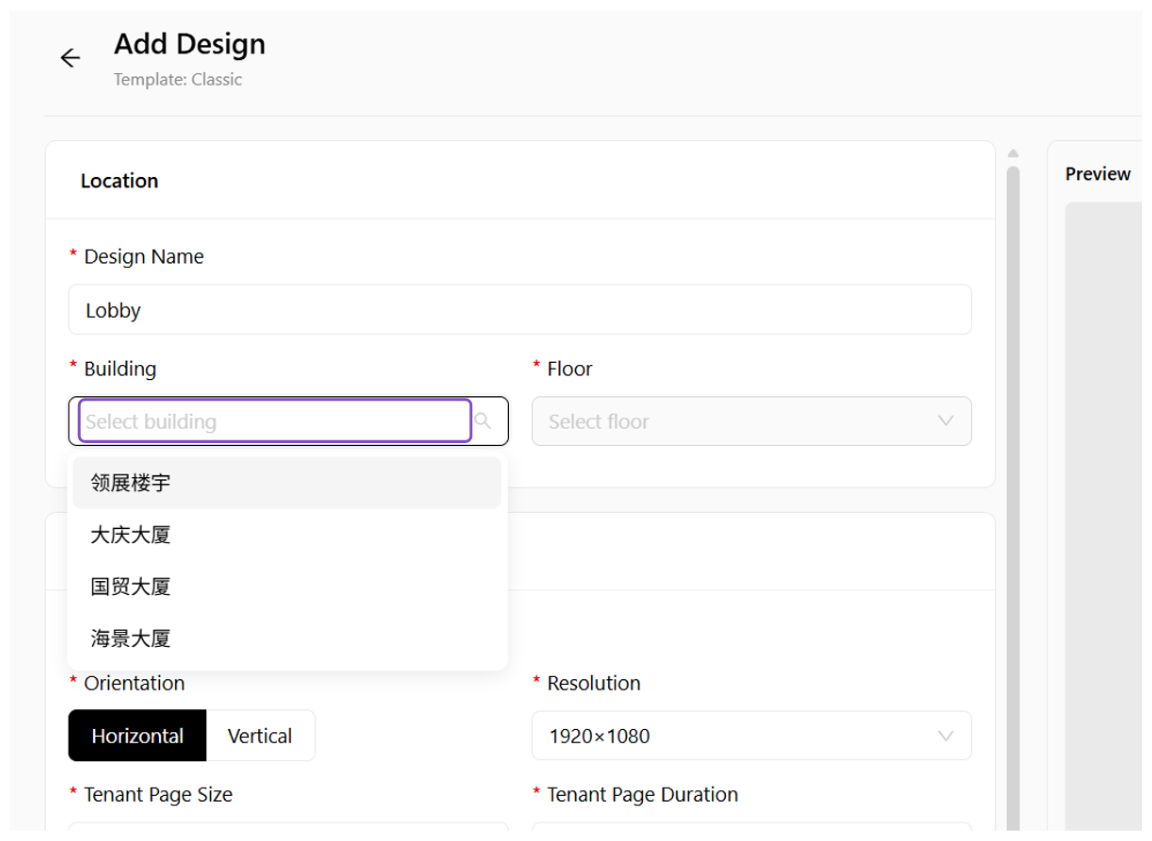Choose 国贸大厦 from building list
The width and height of the screenshot is (1152, 841).
pos(287,586)
